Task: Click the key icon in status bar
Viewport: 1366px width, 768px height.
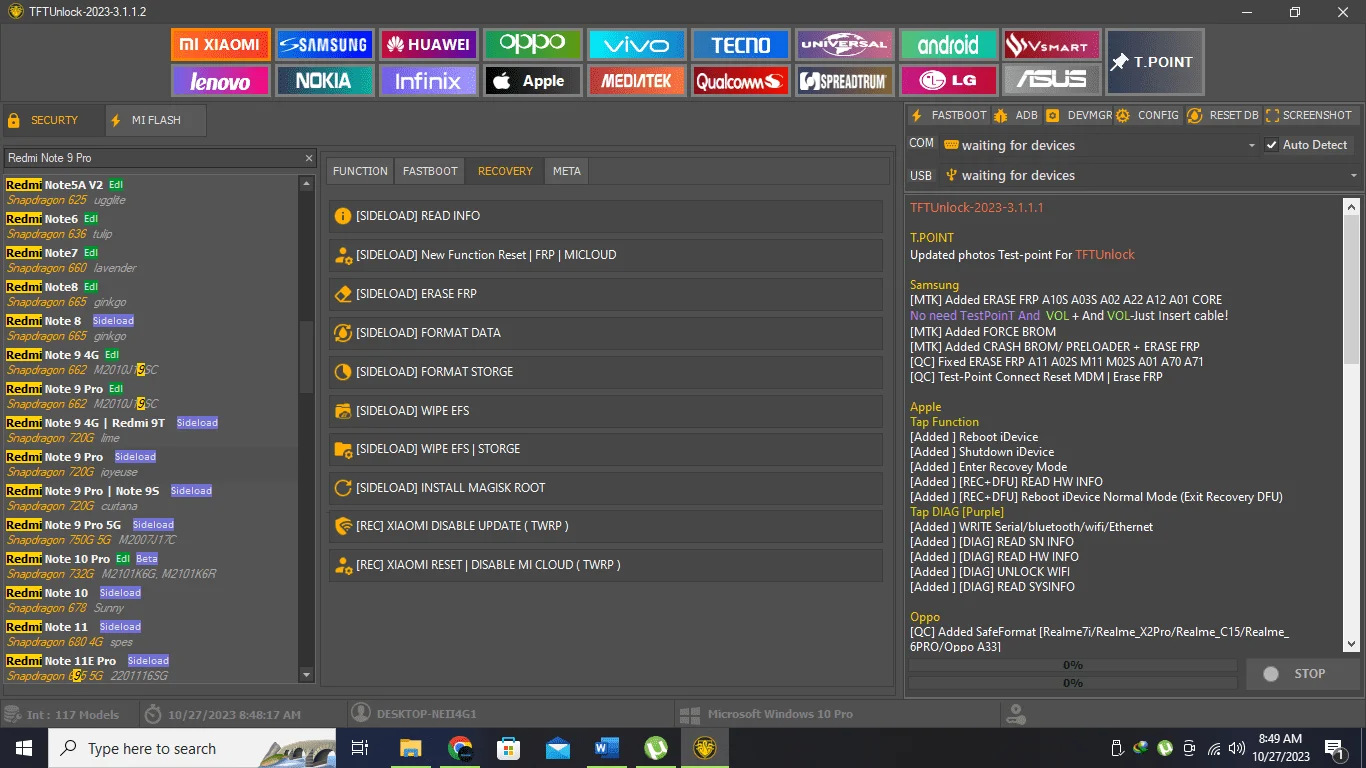Action: click(1016, 715)
